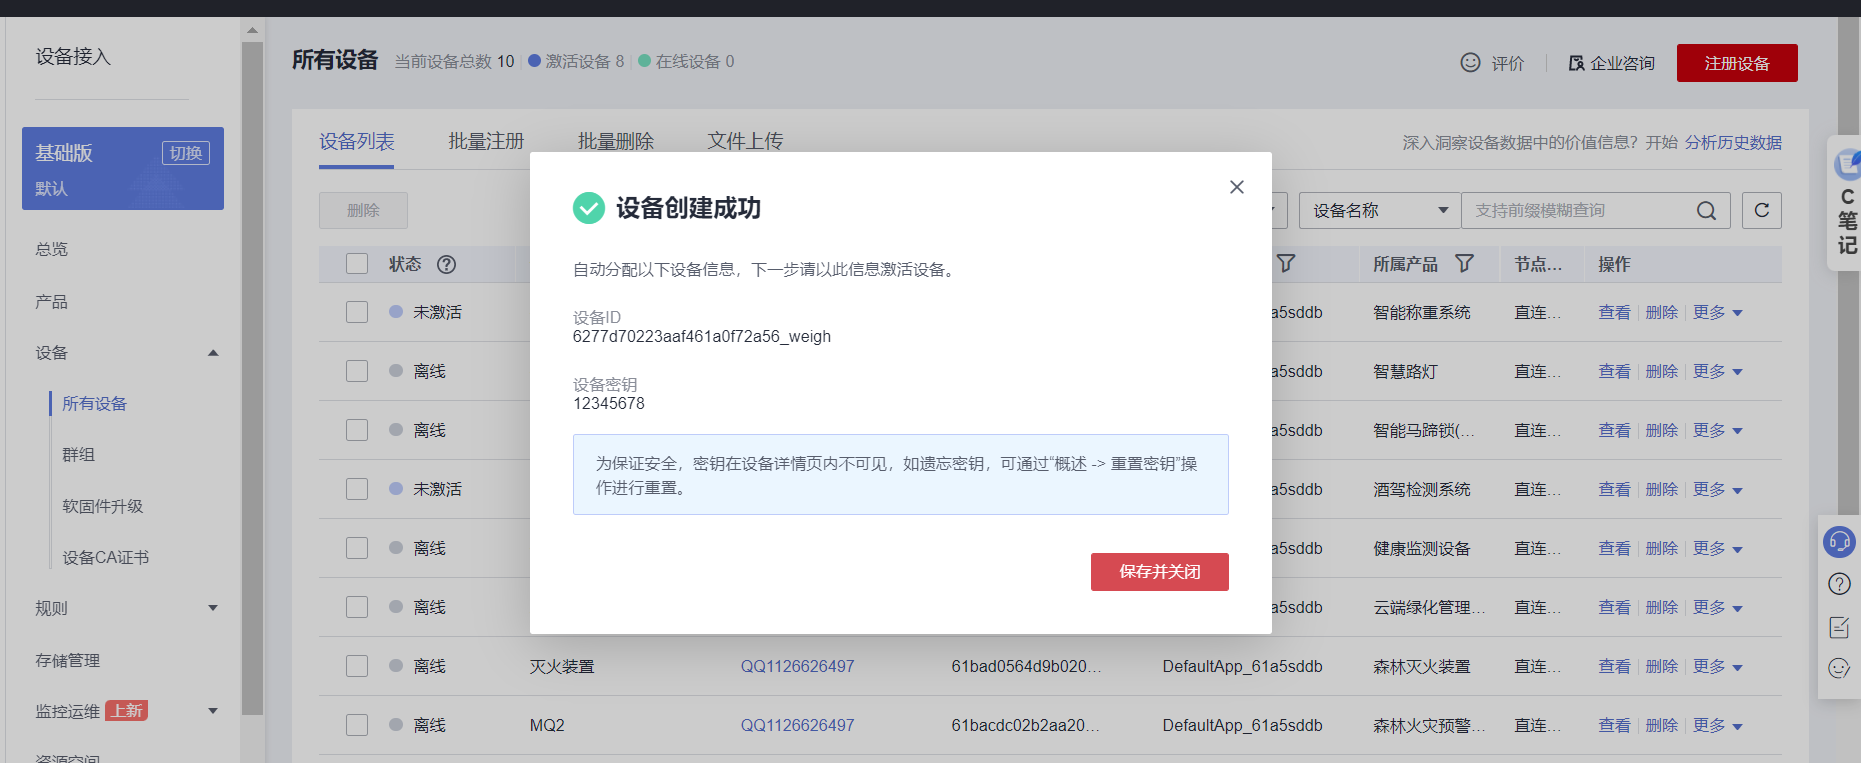Screen dimensions: 1861x763
Task: Open 存储管理 in the sidebar
Action: (68, 660)
